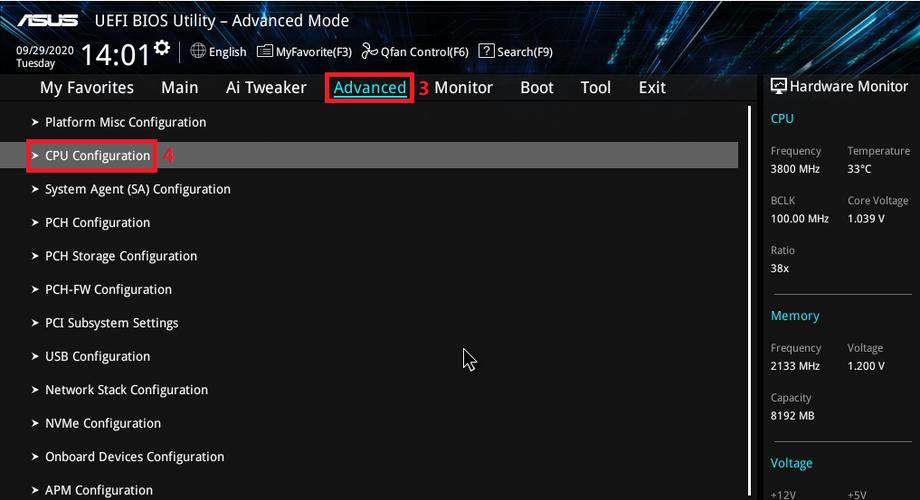Click the 2133 MHz memory frequency

pyautogui.click(x=795, y=366)
